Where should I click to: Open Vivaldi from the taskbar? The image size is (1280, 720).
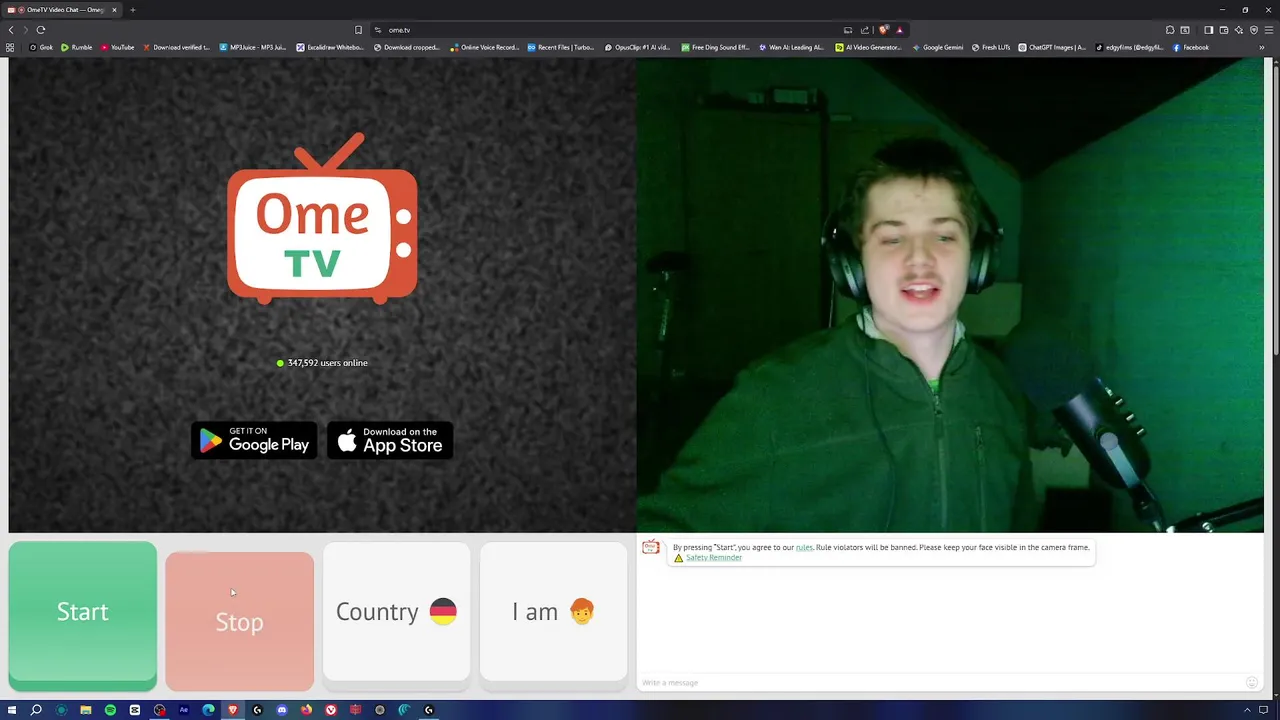pyautogui.click(x=330, y=710)
